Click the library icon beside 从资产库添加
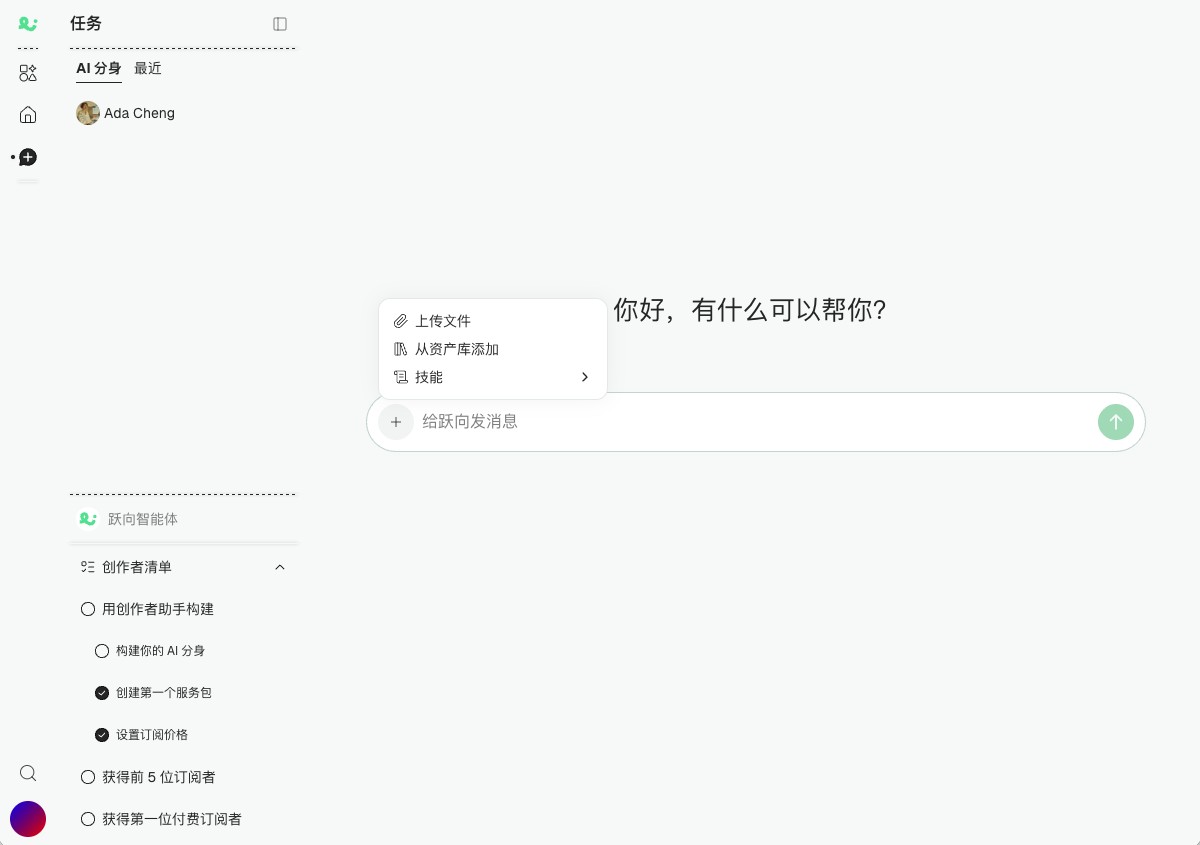 coord(400,349)
